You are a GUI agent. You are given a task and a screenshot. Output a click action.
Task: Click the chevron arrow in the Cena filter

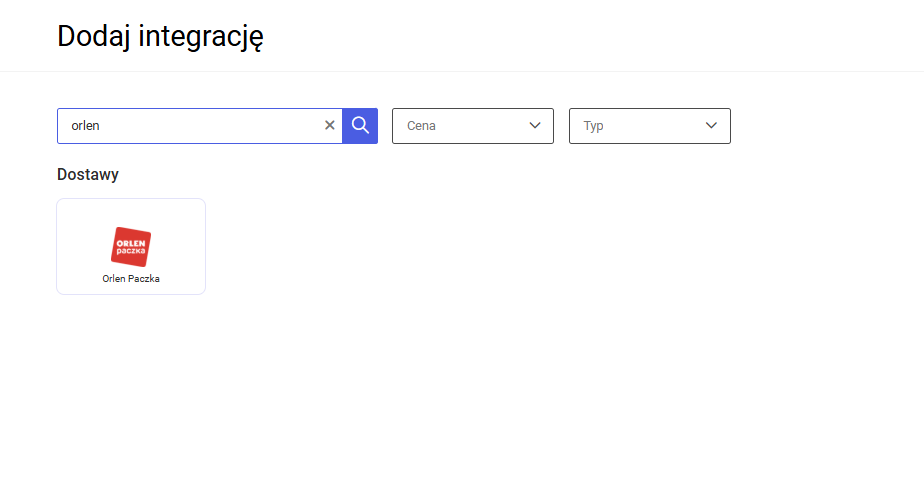point(535,126)
